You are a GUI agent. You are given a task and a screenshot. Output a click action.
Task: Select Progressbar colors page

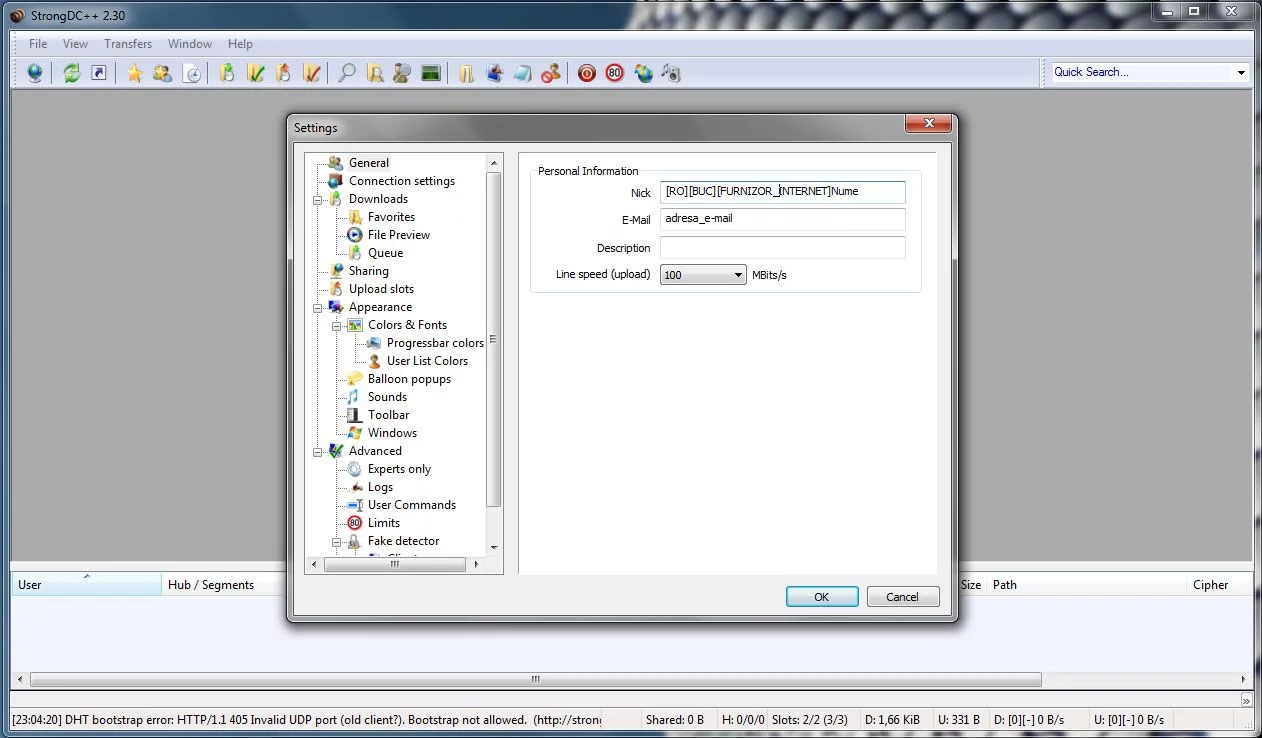(x=435, y=343)
